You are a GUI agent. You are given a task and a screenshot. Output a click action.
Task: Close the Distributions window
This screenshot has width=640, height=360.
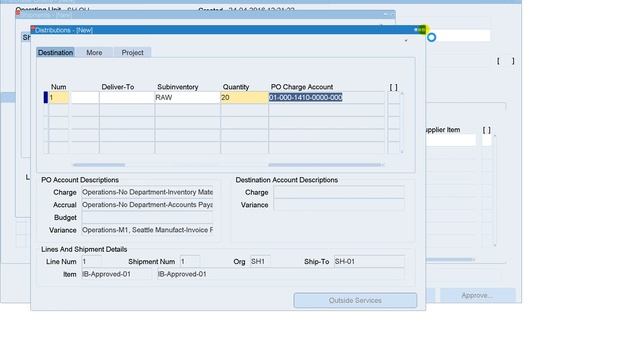[423, 30]
